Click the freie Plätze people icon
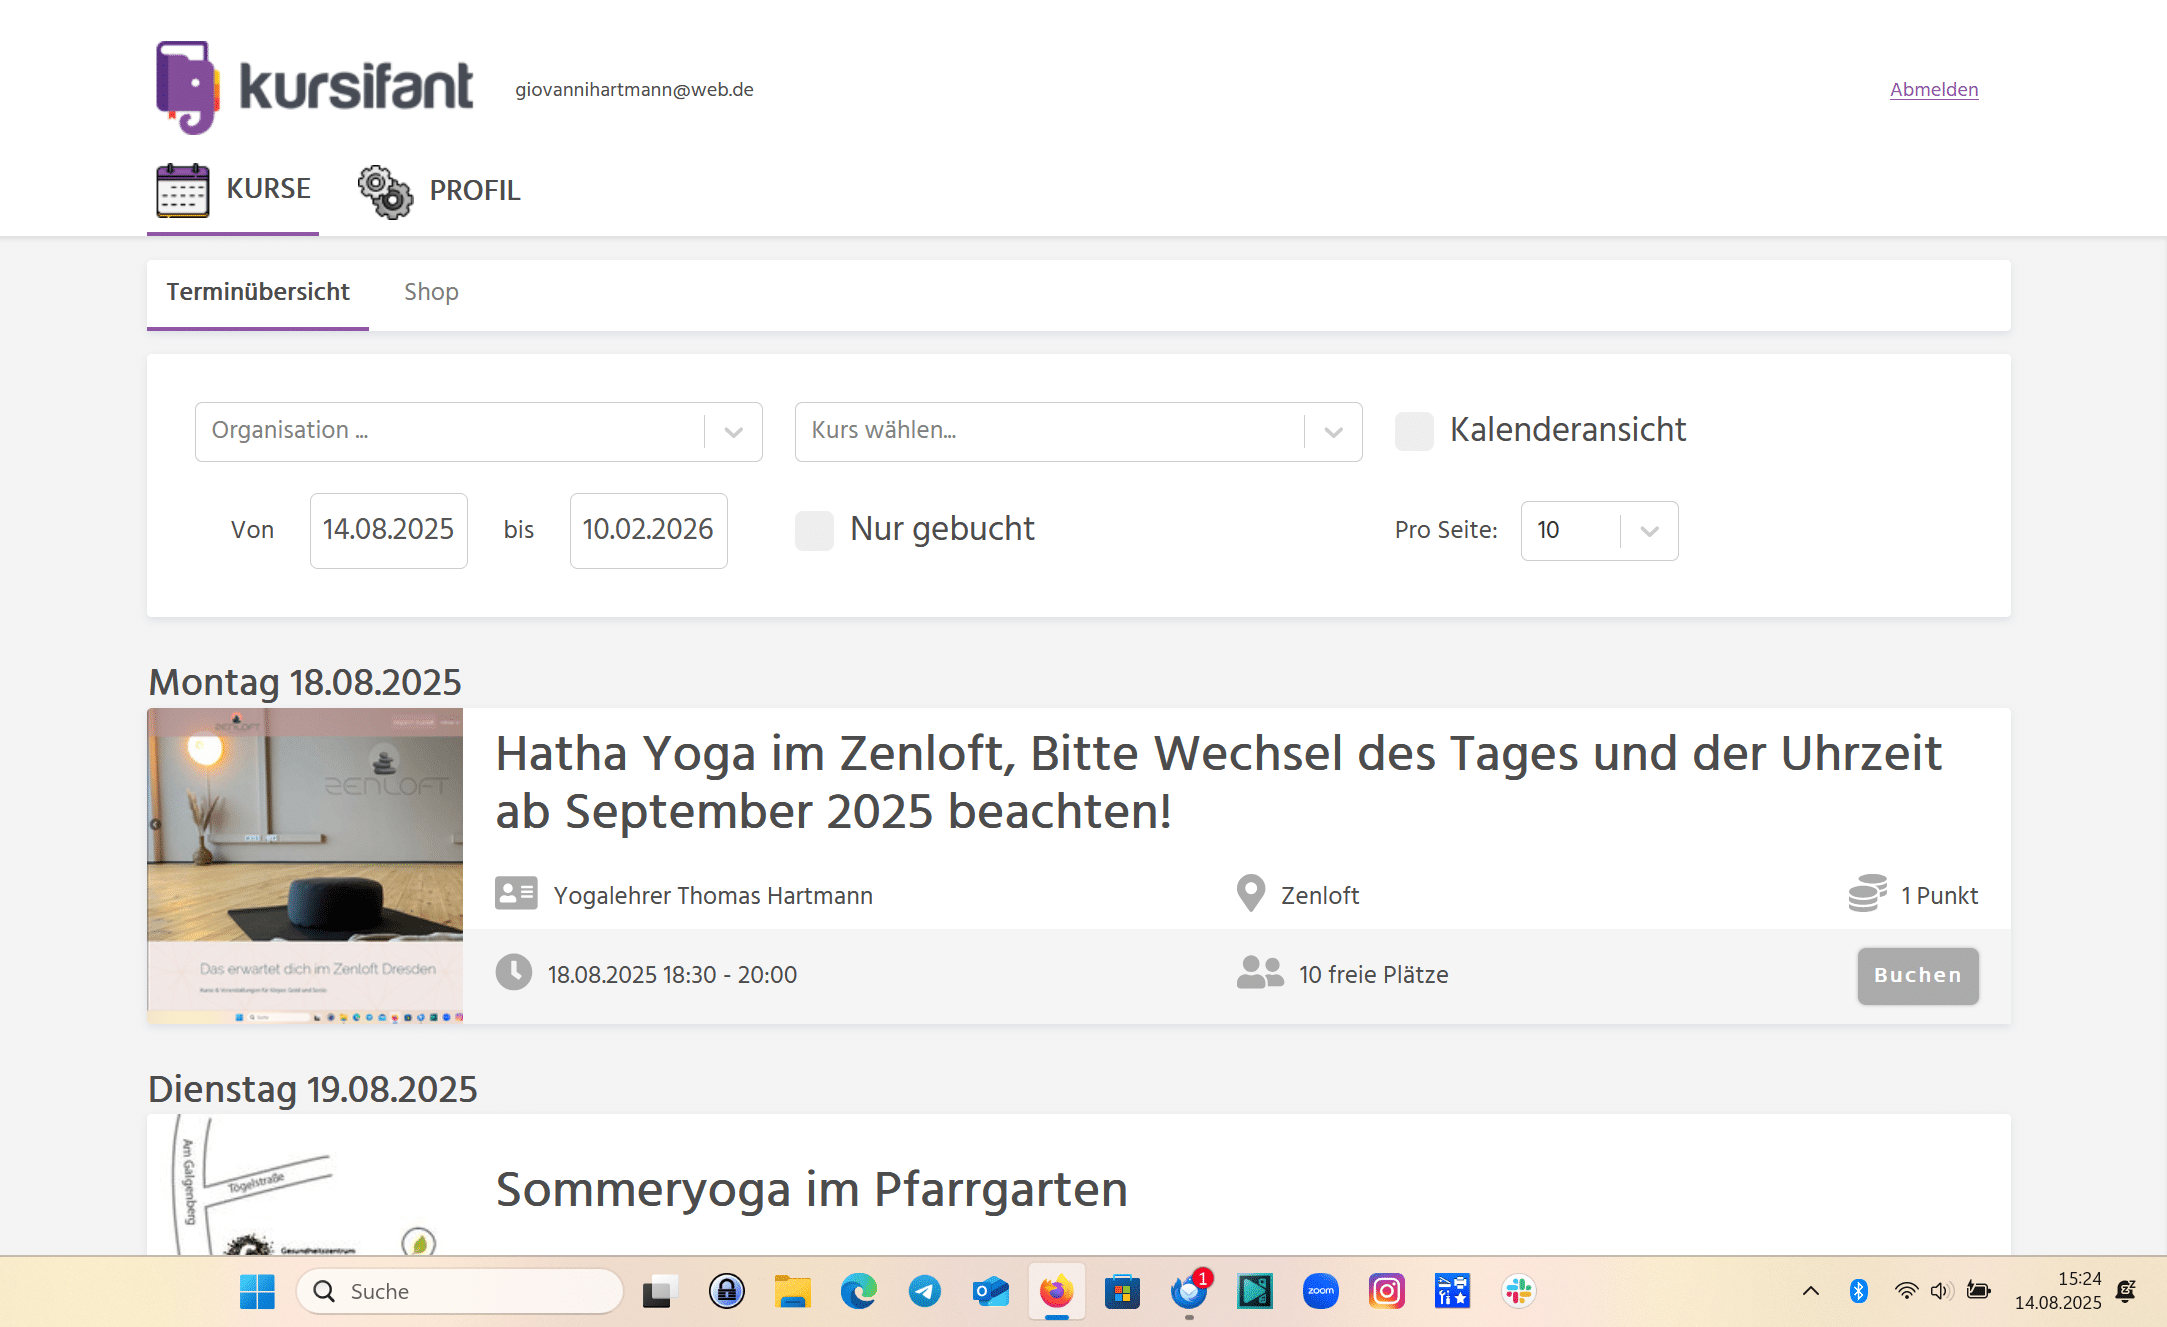 (1259, 973)
